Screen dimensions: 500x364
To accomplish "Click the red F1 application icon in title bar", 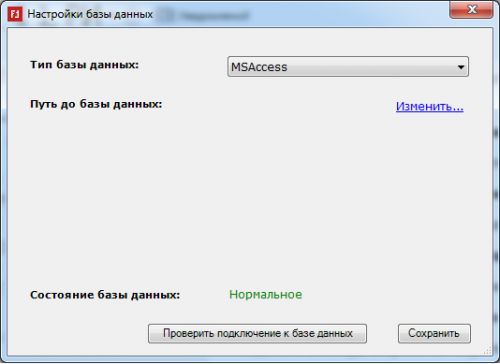I will (15, 14).
